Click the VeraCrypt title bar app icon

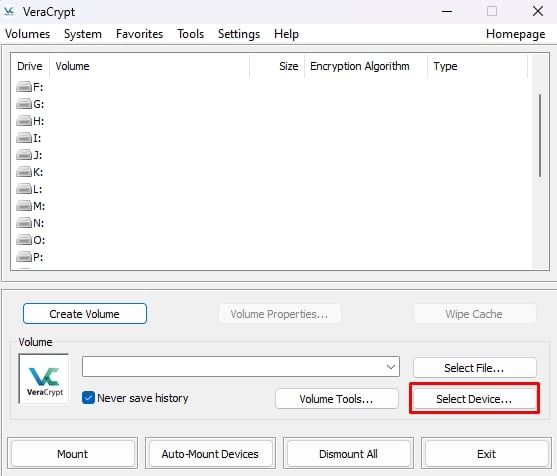pos(9,11)
